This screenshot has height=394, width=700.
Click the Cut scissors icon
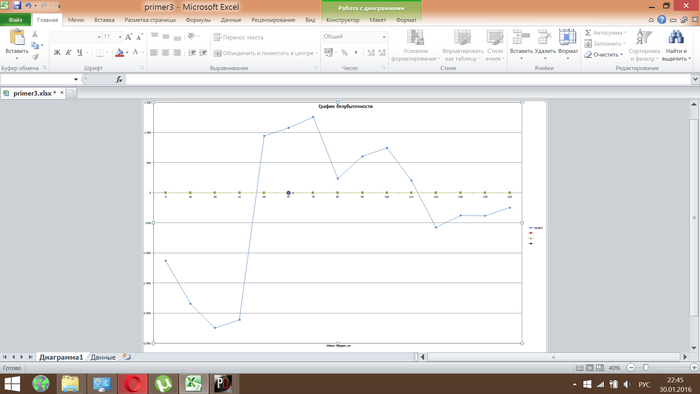35,34
